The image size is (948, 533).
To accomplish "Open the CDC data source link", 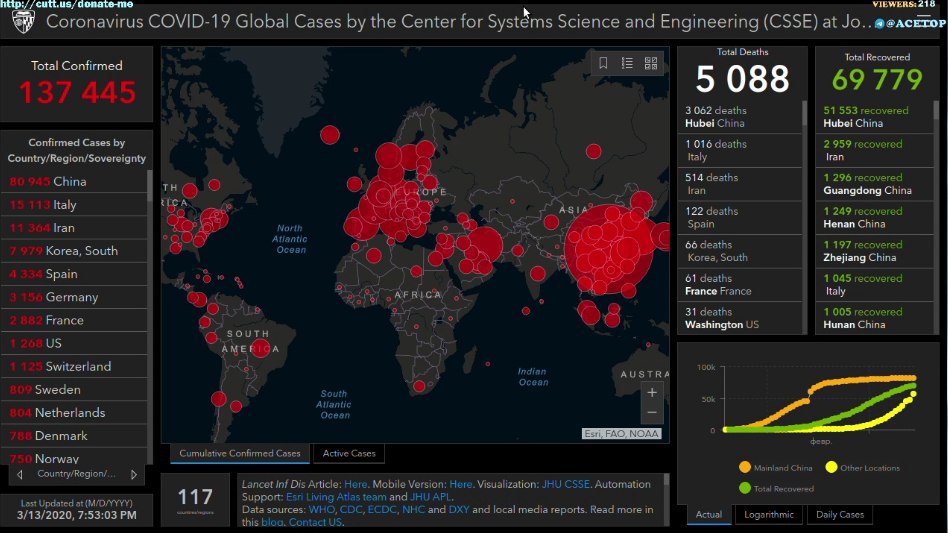I will (x=351, y=509).
